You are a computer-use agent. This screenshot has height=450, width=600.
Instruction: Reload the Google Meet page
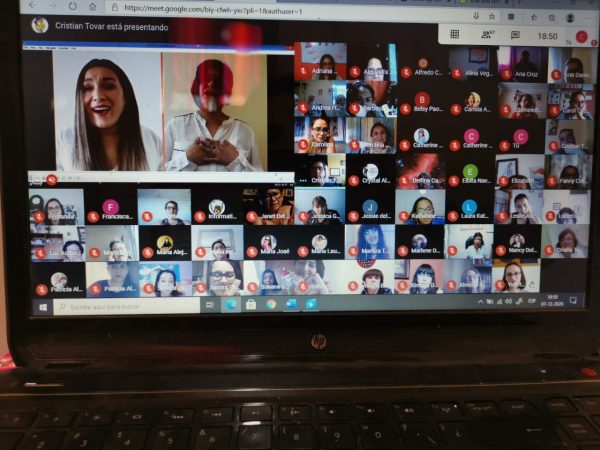(70, 6)
